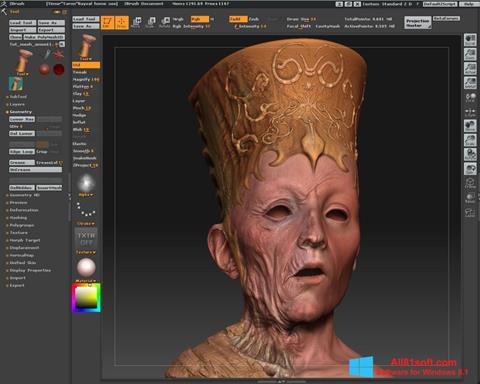The width and height of the screenshot is (480, 384).
Task: Choose the Move transform icon
Action: click(x=136, y=22)
